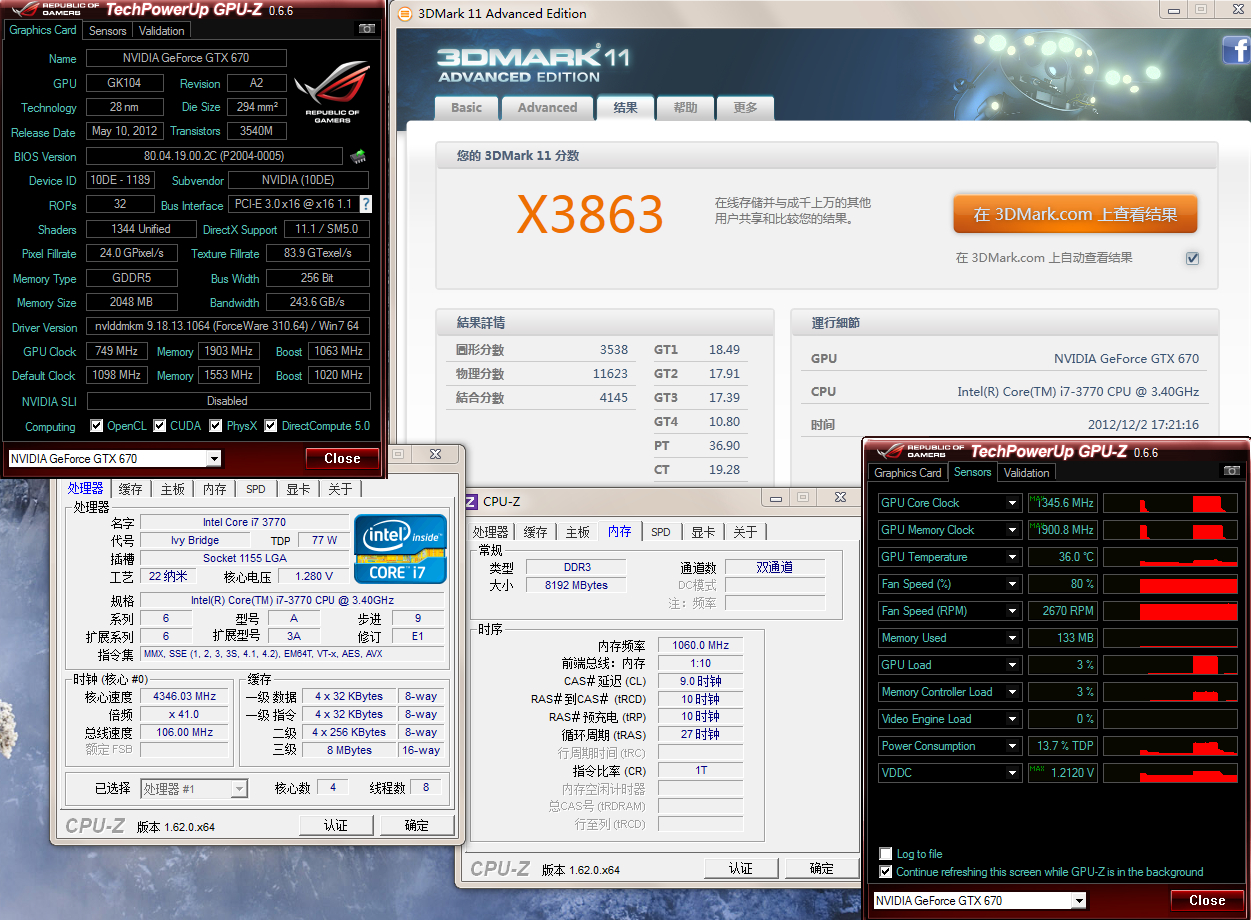
Task: Expand the Power Consumption sensor dropdown
Action: tap(1013, 746)
